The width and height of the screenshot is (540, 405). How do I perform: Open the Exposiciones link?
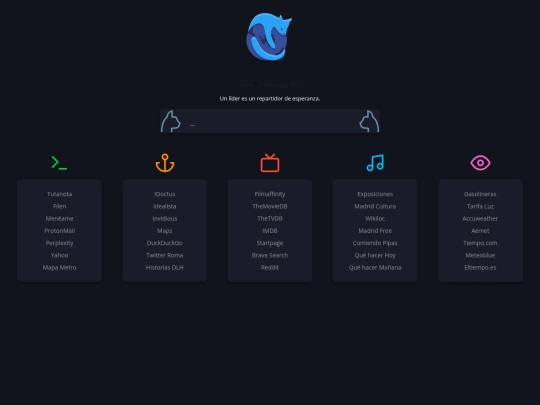click(375, 194)
